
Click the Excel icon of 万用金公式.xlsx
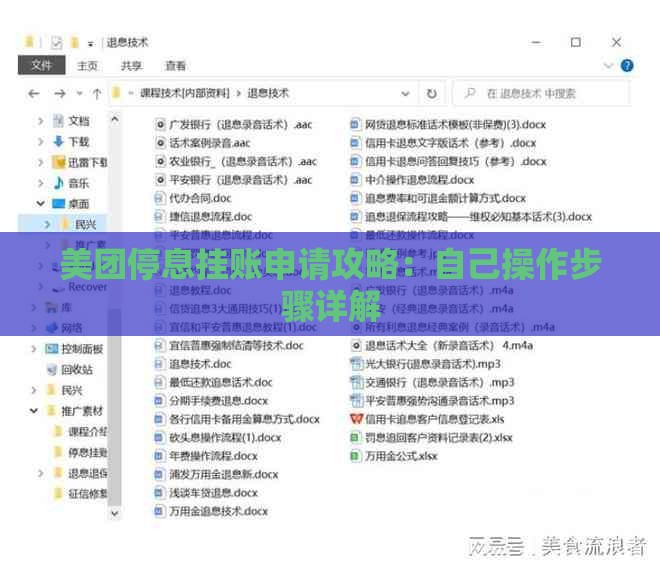click(355, 456)
